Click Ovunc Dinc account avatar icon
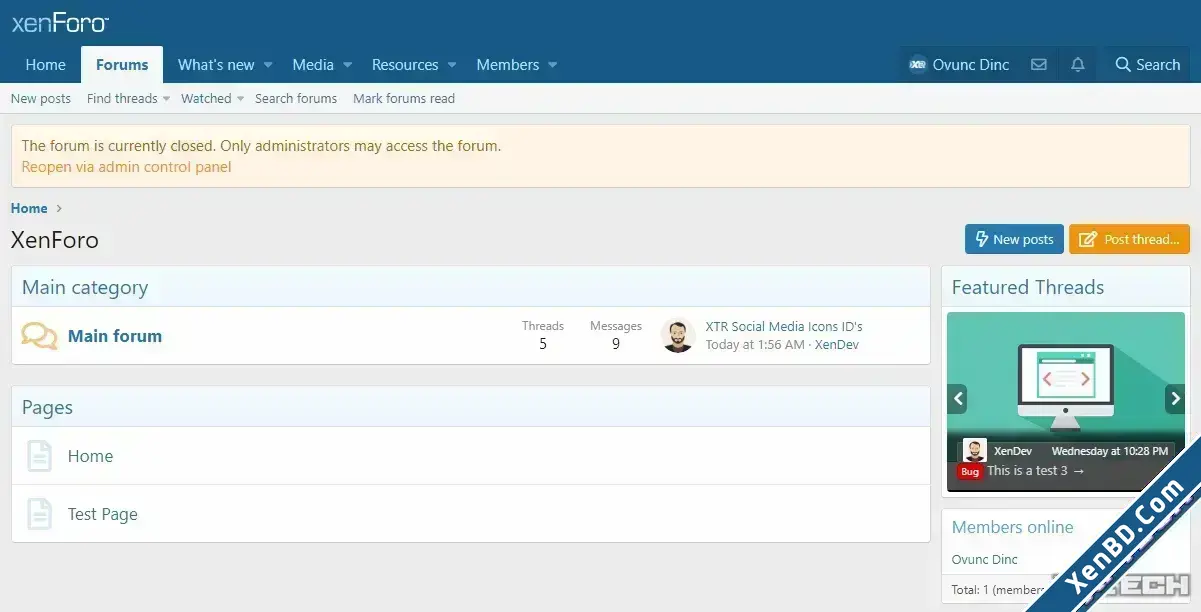This screenshot has width=1201, height=612. tap(917, 65)
